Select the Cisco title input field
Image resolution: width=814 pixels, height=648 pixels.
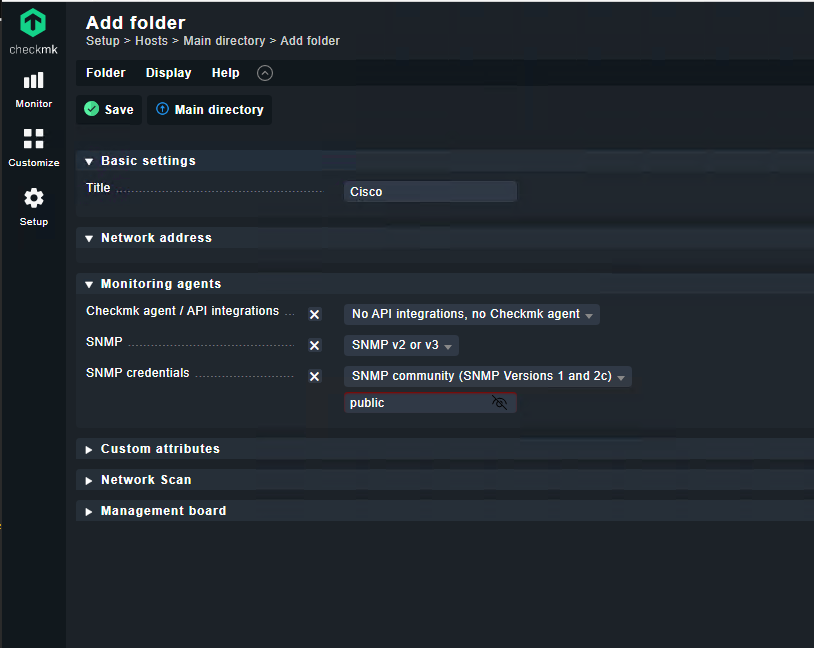(430, 191)
